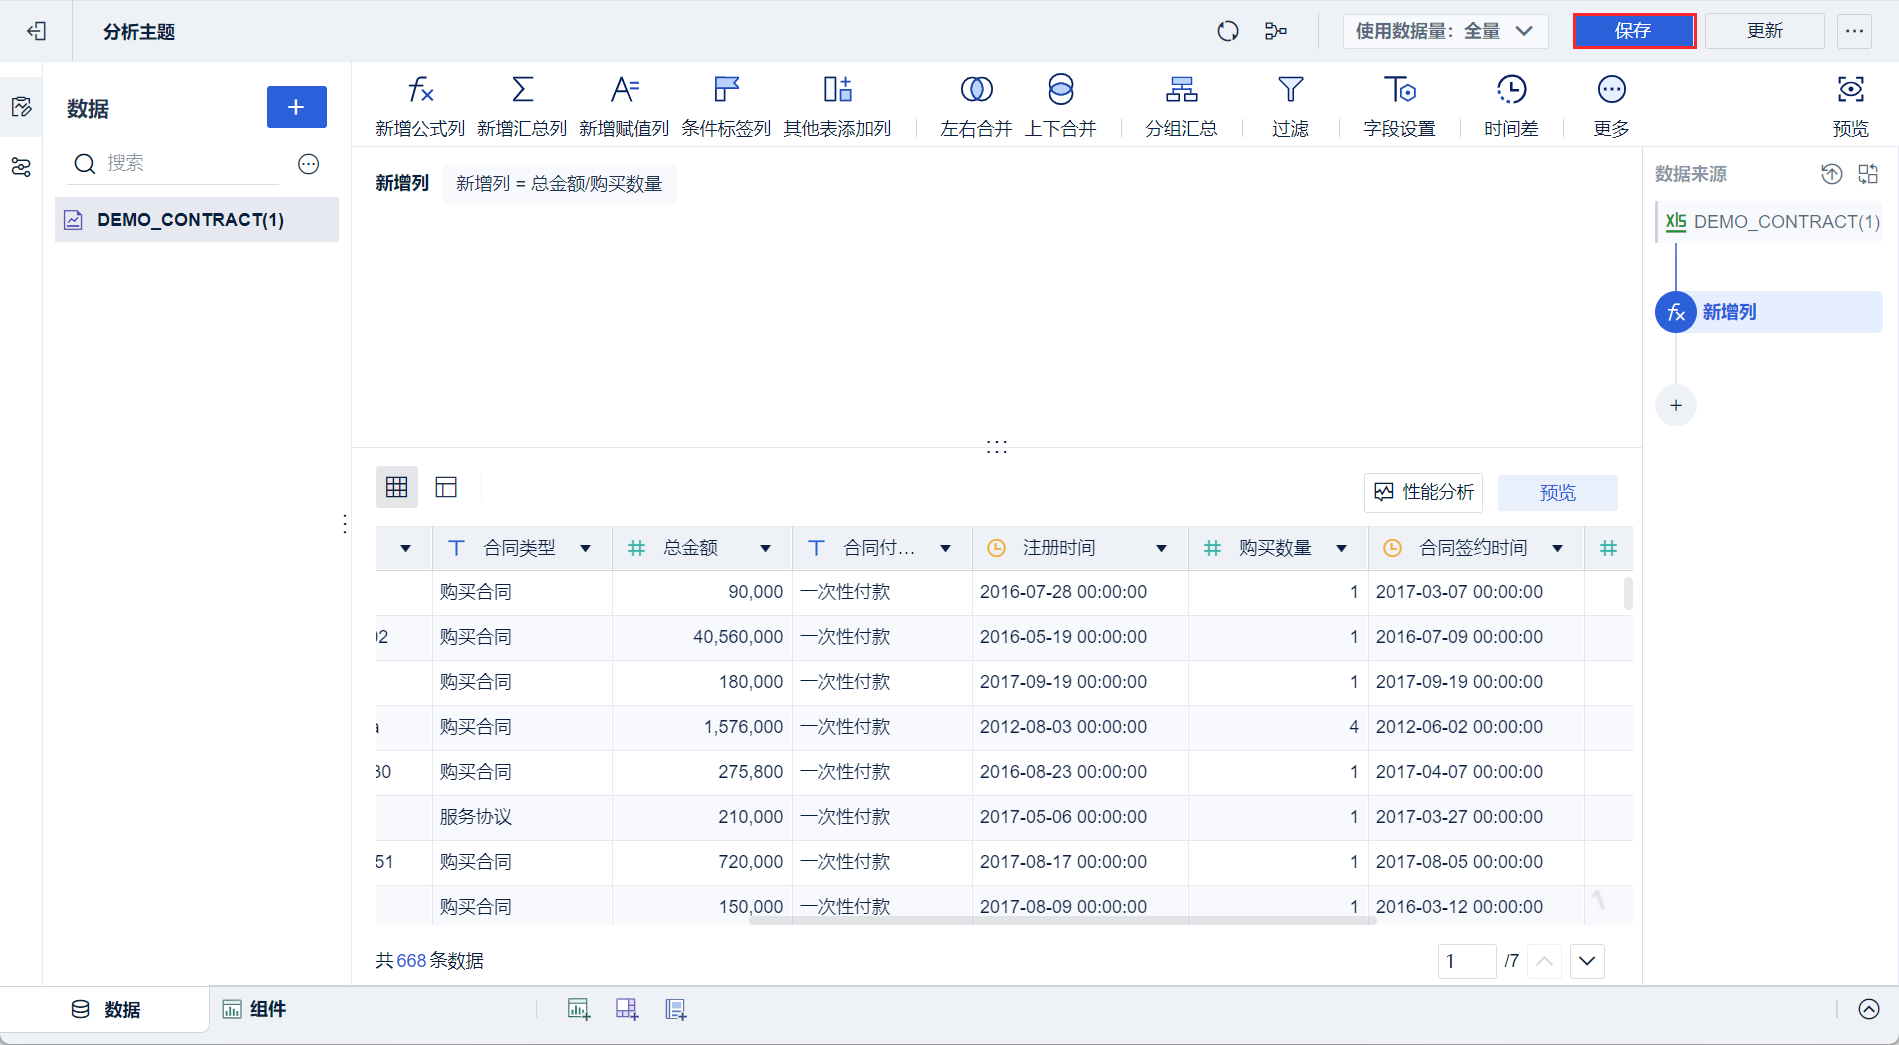Switch to grid table view
This screenshot has width=1899, height=1045.
397,487
